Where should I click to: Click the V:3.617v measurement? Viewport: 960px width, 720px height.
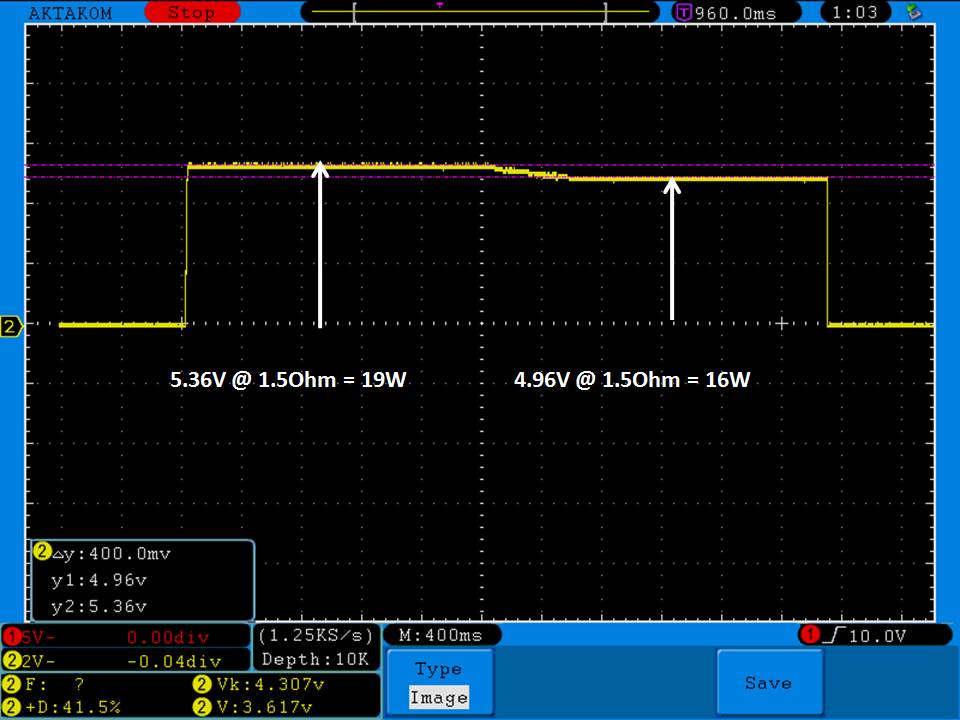coord(253,707)
